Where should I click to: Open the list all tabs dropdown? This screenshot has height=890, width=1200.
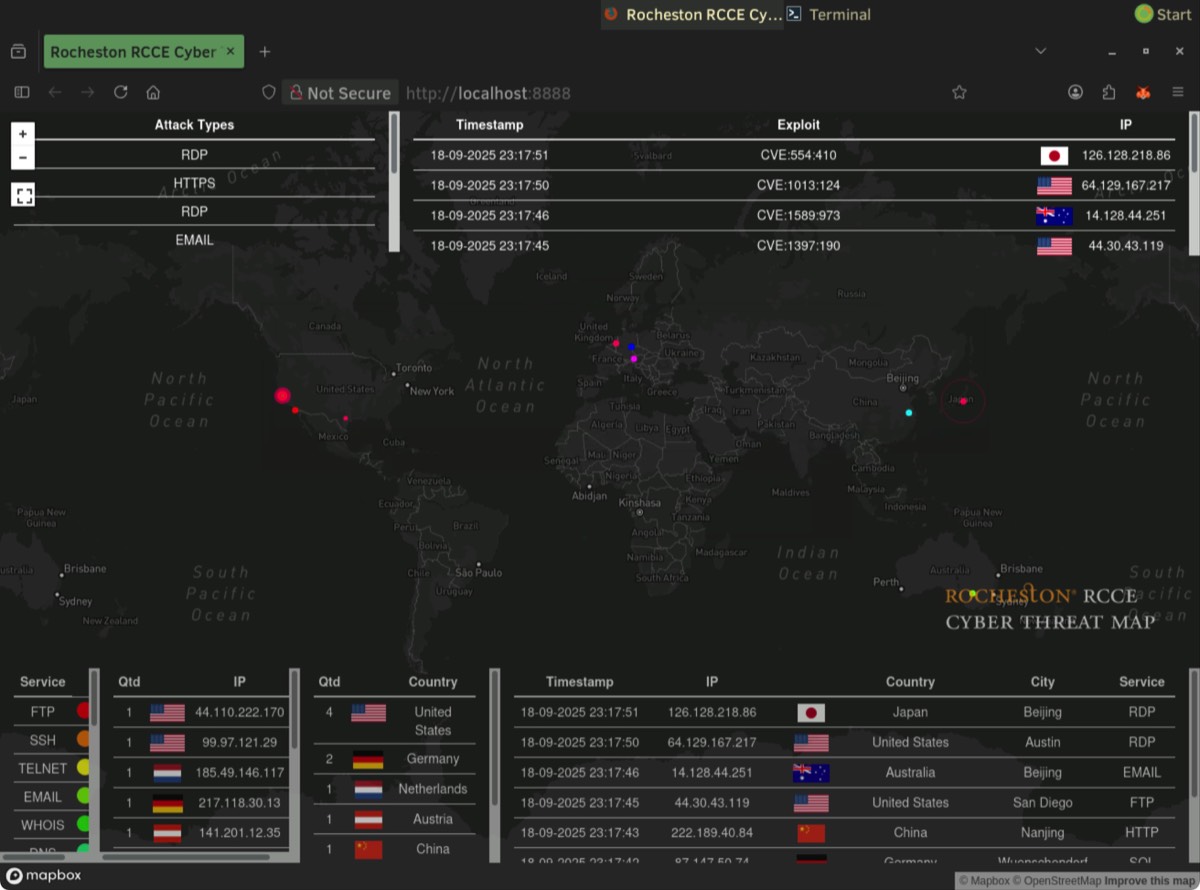tap(1040, 51)
